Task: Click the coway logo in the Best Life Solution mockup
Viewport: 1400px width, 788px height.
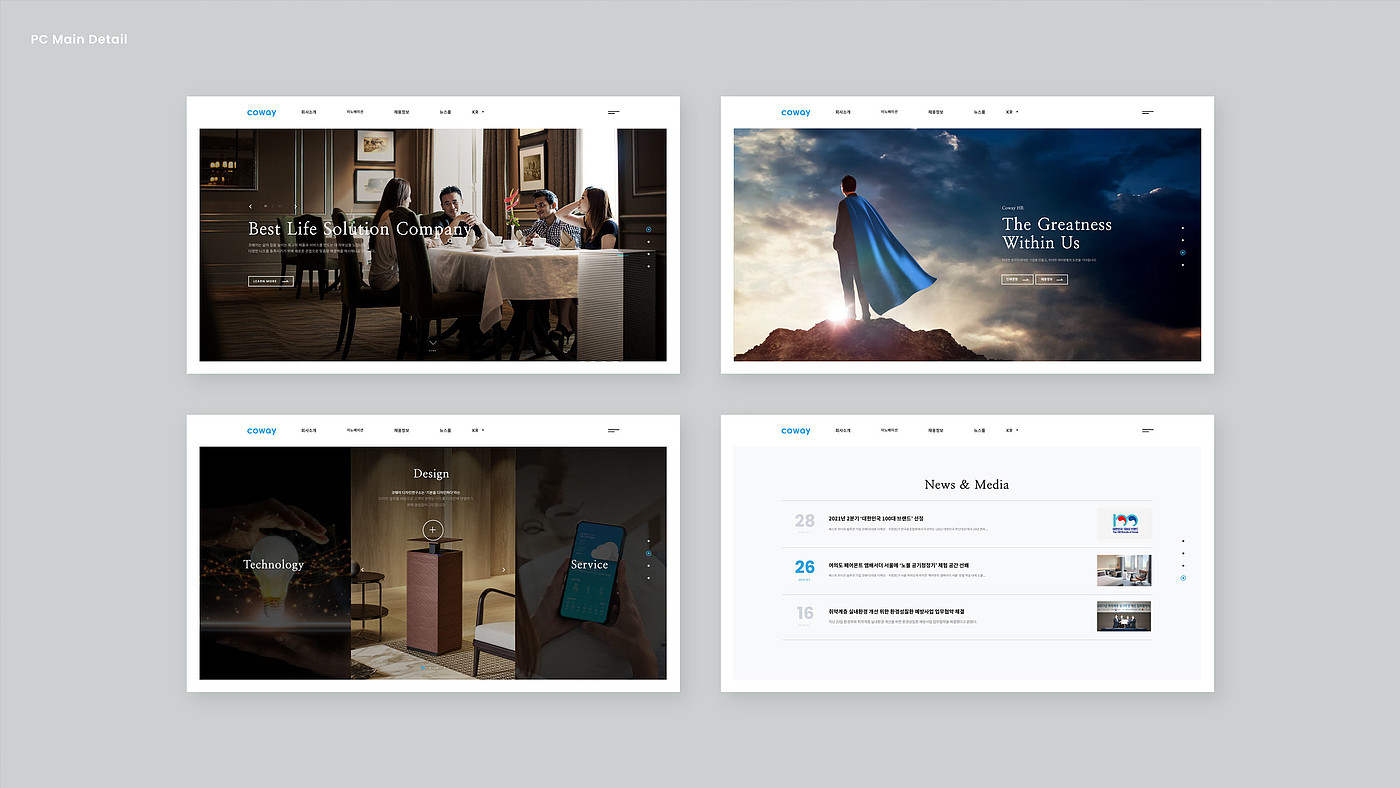Action: (262, 113)
